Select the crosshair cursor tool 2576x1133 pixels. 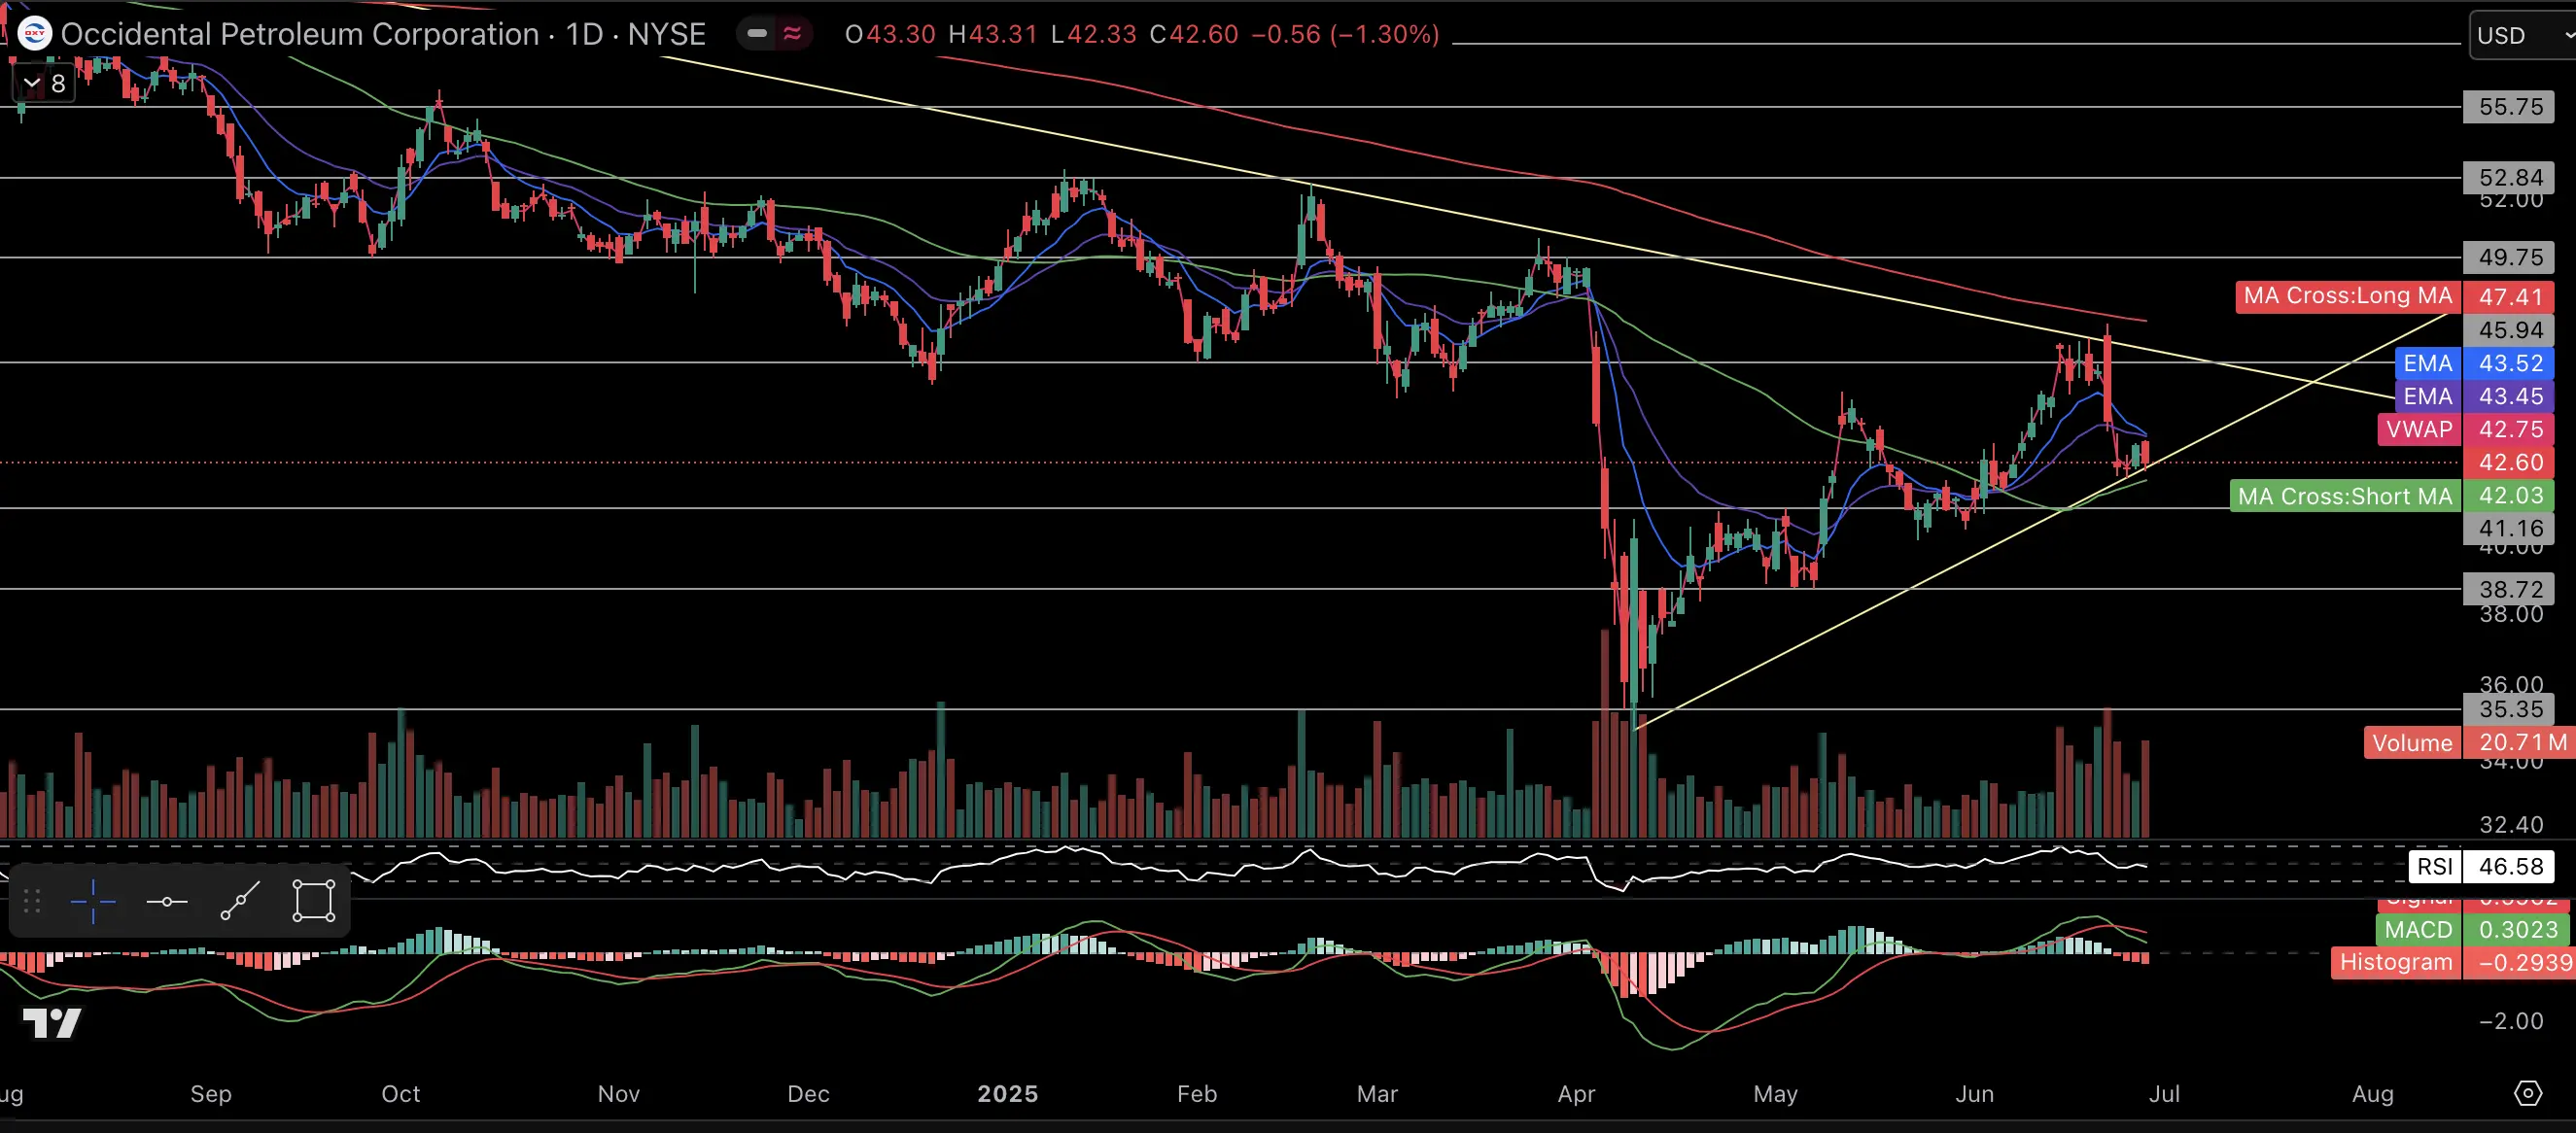tap(93, 901)
